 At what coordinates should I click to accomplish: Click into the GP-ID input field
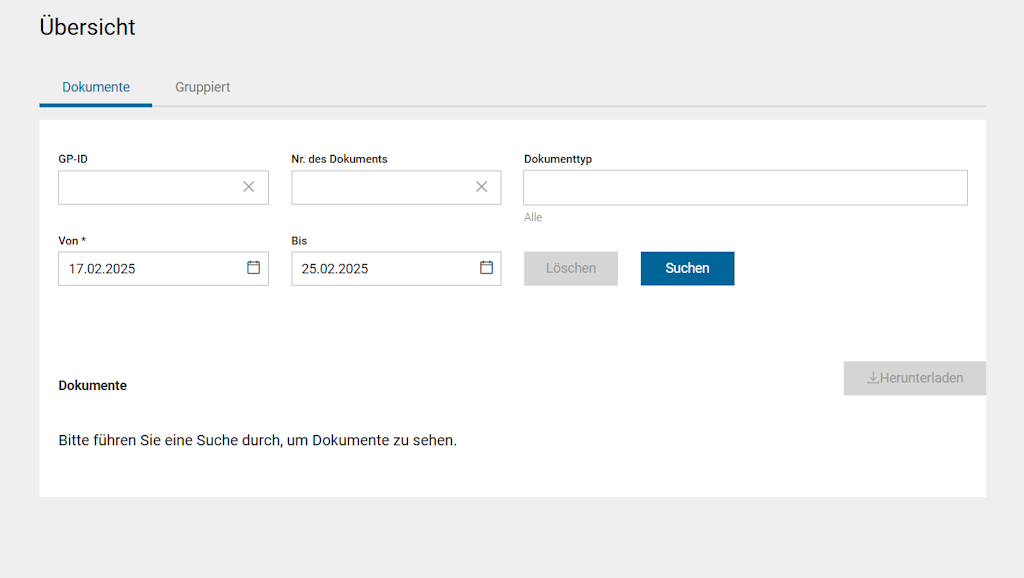[x=150, y=187]
